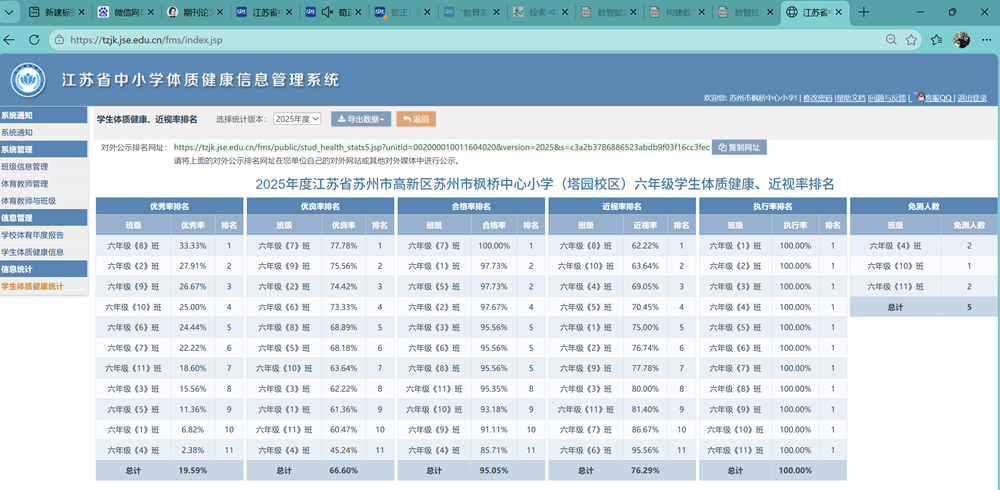Close the 数智赋 tab
Screen dimensions: 1000x490
634,12
